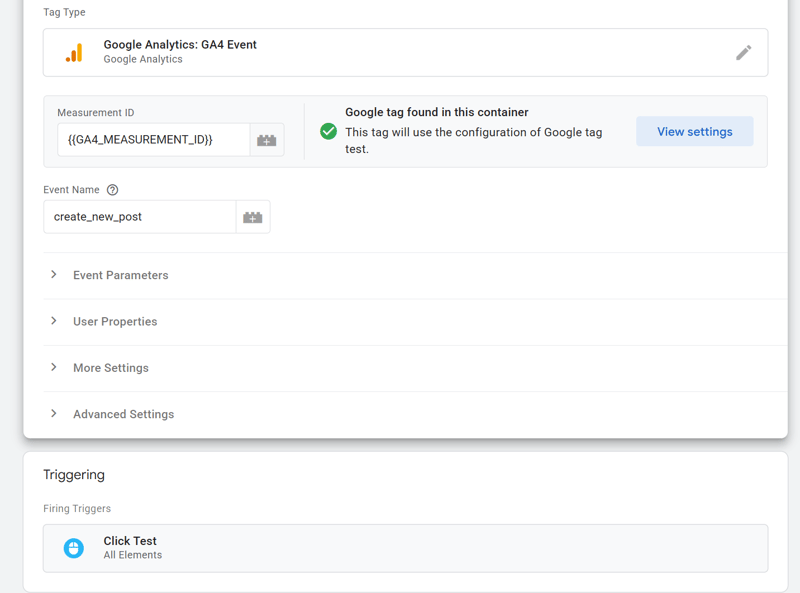Open variable picker beside Event Name field
800x593 pixels.
tap(253, 217)
